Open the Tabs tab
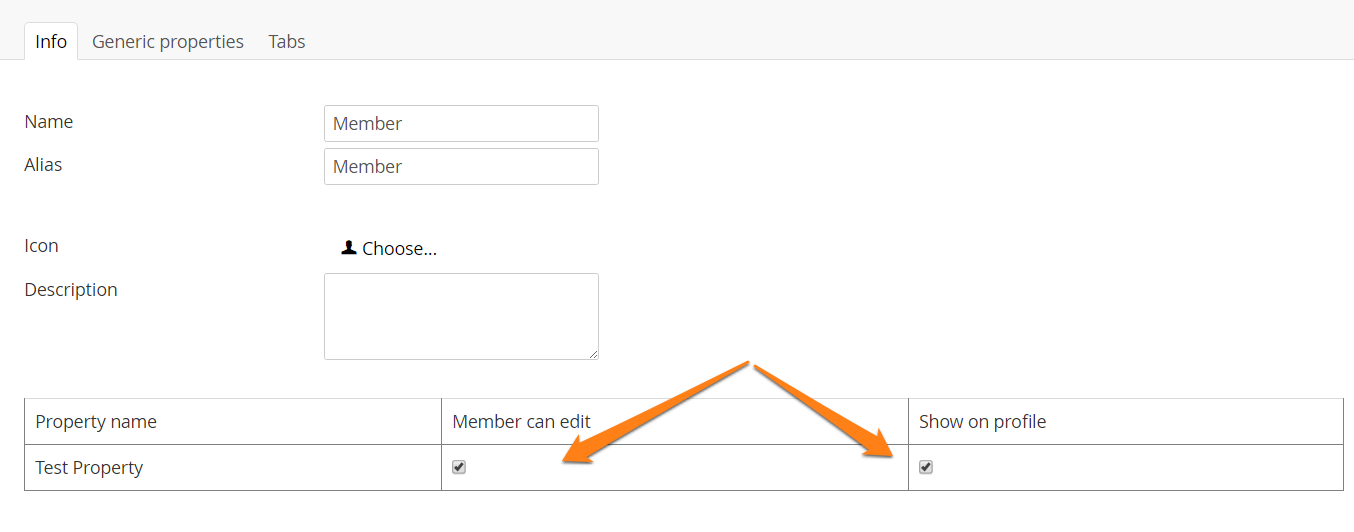The width and height of the screenshot is (1354, 532). (287, 41)
